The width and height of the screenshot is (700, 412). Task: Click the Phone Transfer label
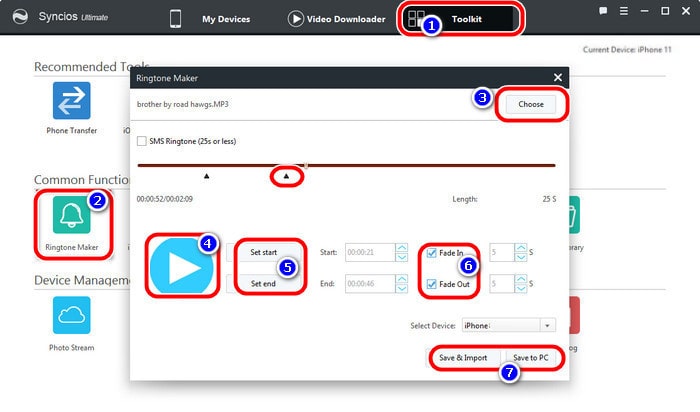tap(71, 130)
